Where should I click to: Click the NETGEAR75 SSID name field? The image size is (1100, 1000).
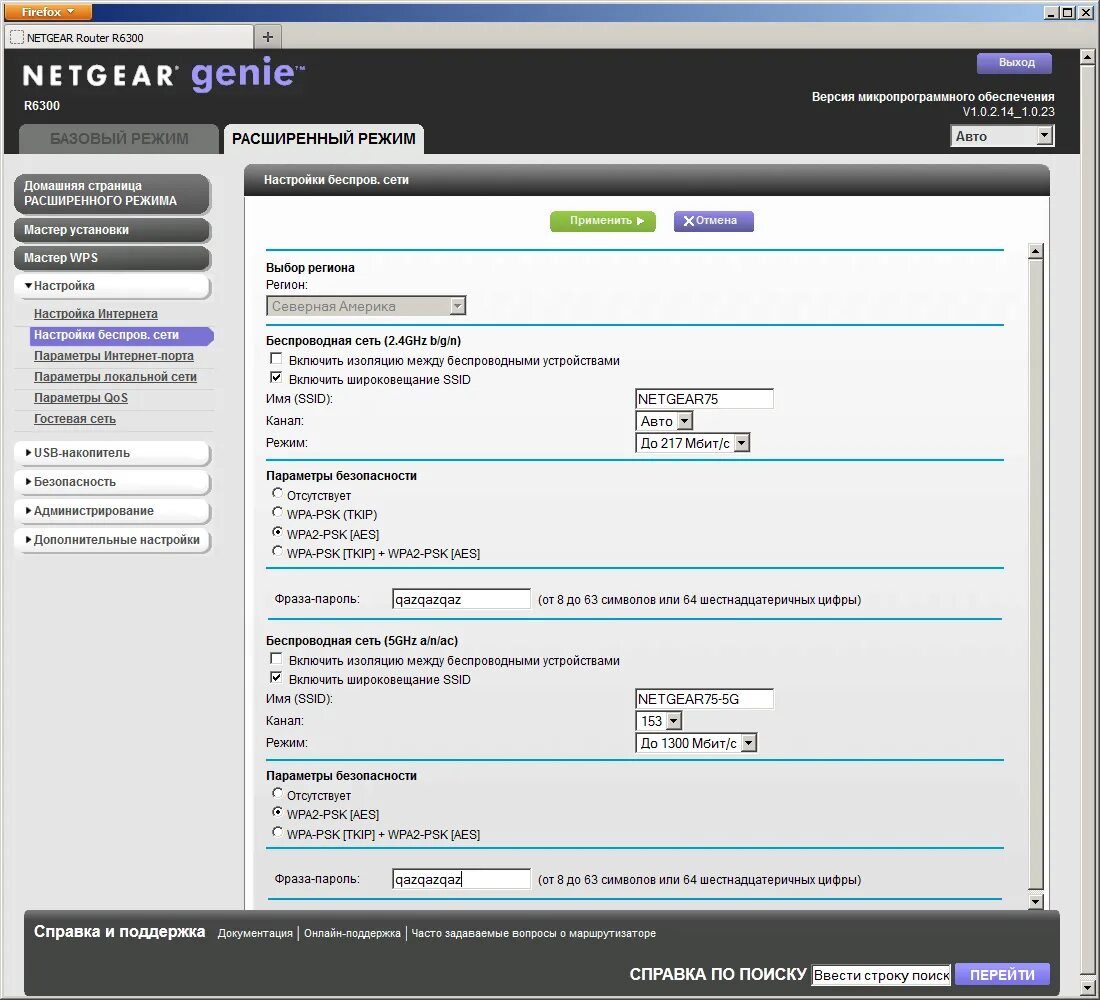coord(704,399)
